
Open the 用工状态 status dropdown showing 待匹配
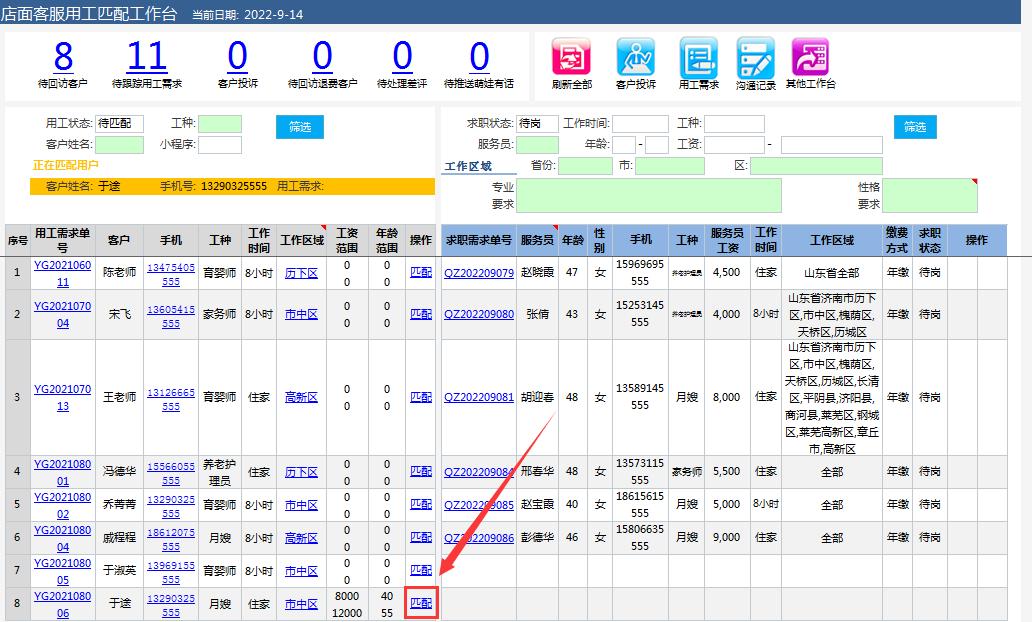[x=122, y=124]
